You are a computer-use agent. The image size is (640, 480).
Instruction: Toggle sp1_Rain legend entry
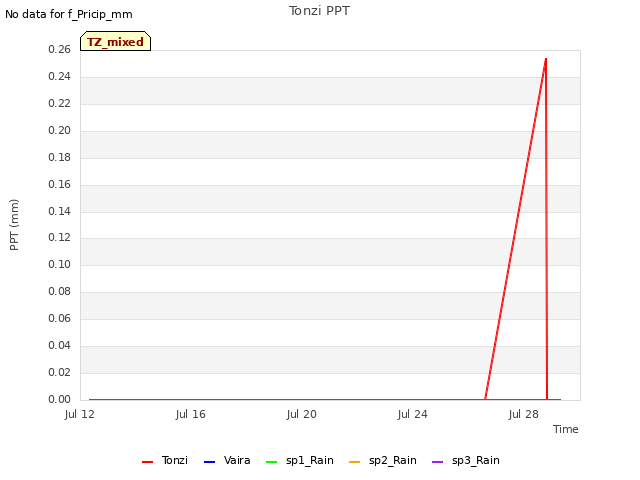[300, 460]
